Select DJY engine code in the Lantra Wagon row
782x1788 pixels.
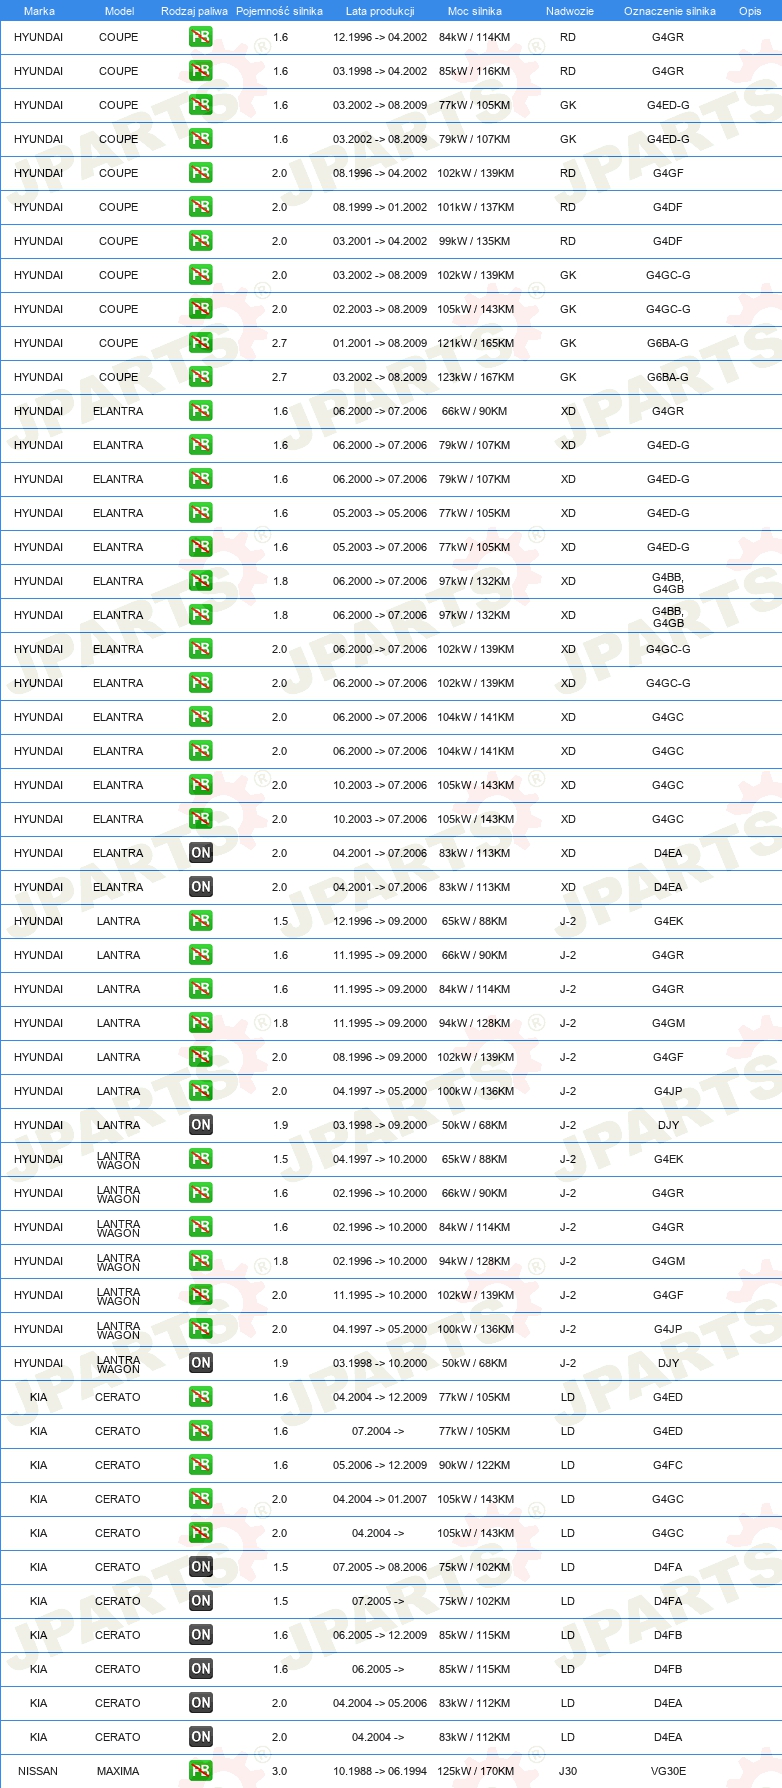click(x=668, y=1363)
